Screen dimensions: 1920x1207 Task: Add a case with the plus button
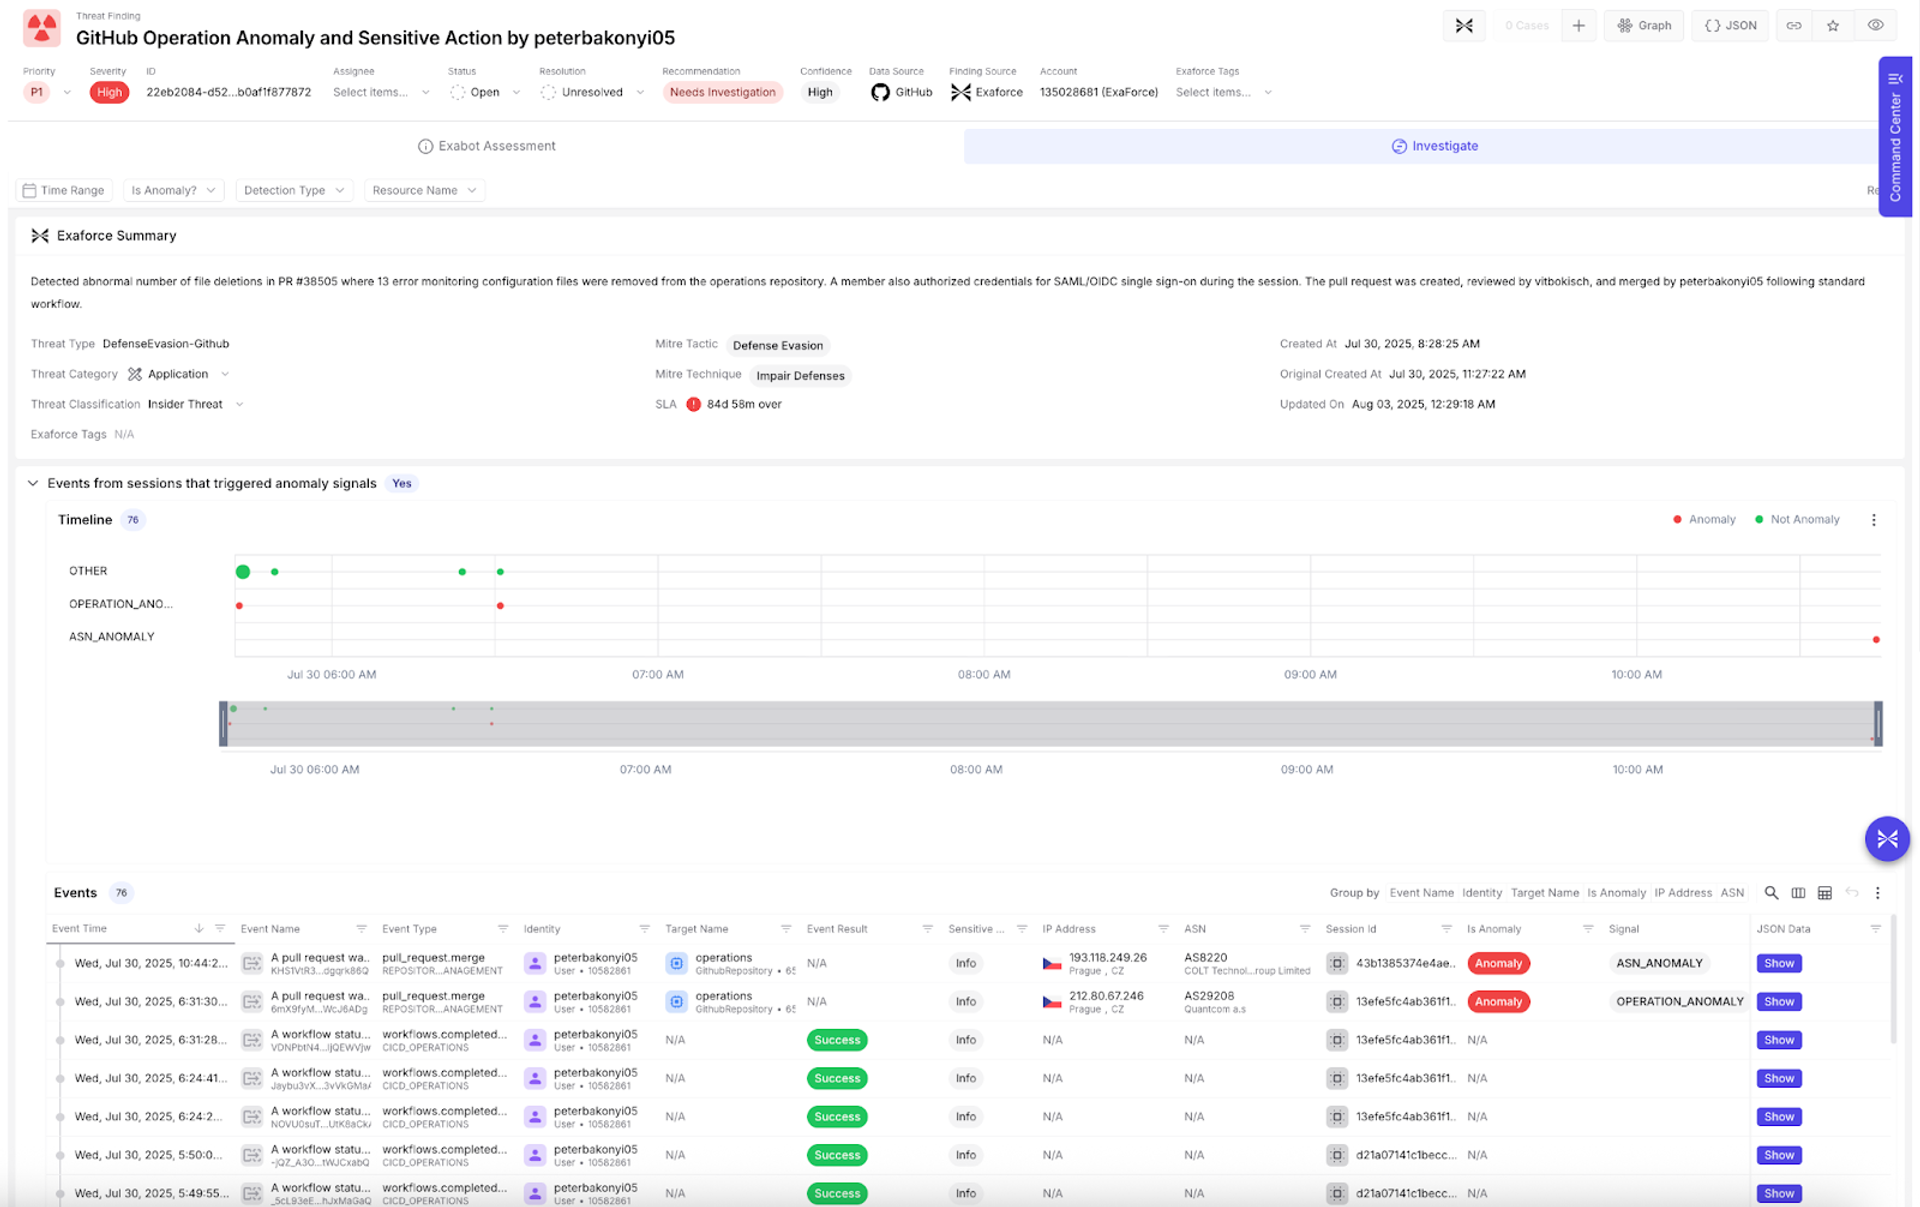coord(1578,26)
